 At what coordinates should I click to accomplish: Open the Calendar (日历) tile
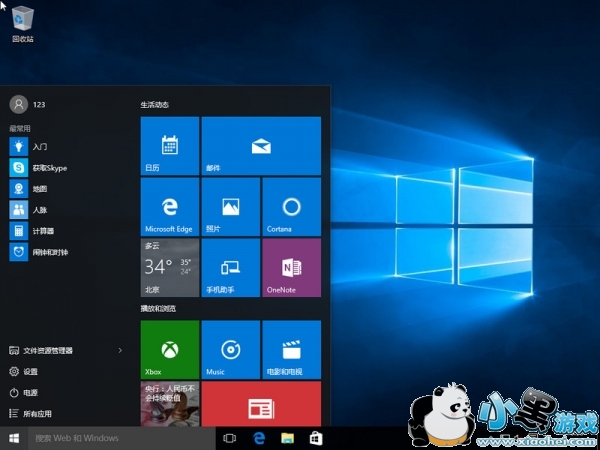pyautogui.click(x=169, y=146)
